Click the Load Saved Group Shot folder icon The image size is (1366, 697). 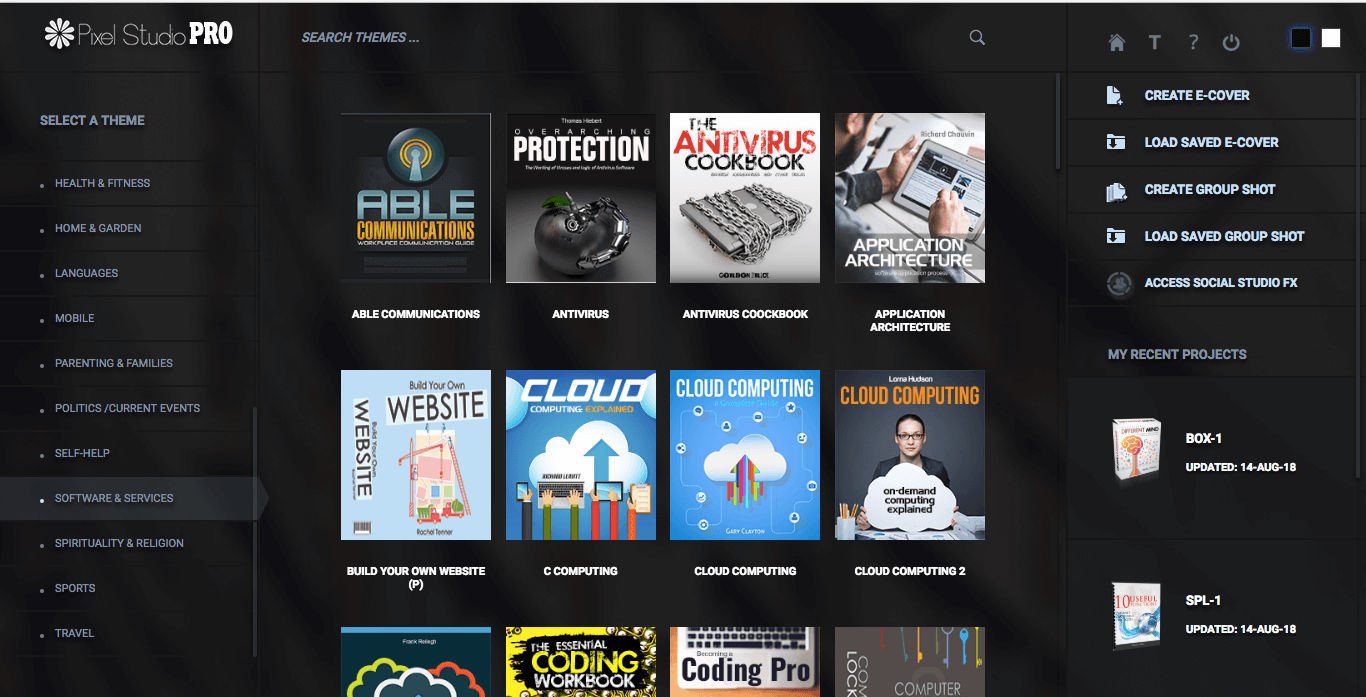pyautogui.click(x=1115, y=236)
